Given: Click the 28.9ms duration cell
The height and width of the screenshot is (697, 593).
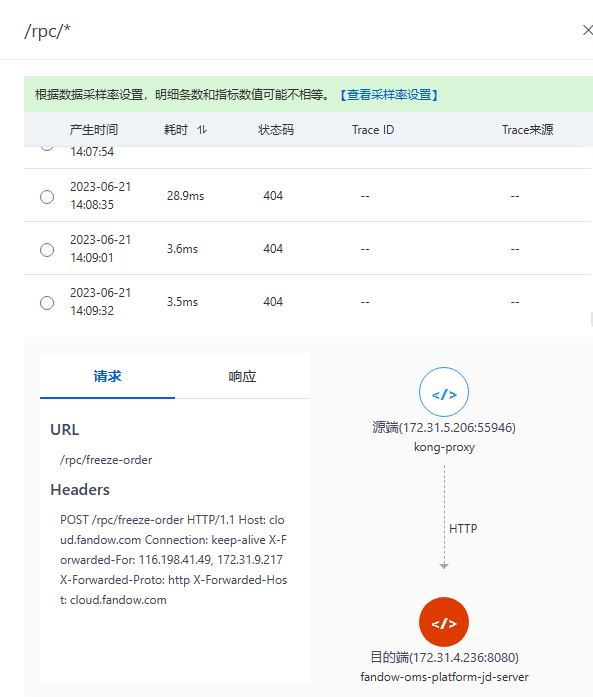Looking at the screenshot, I should tap(185, 196).
